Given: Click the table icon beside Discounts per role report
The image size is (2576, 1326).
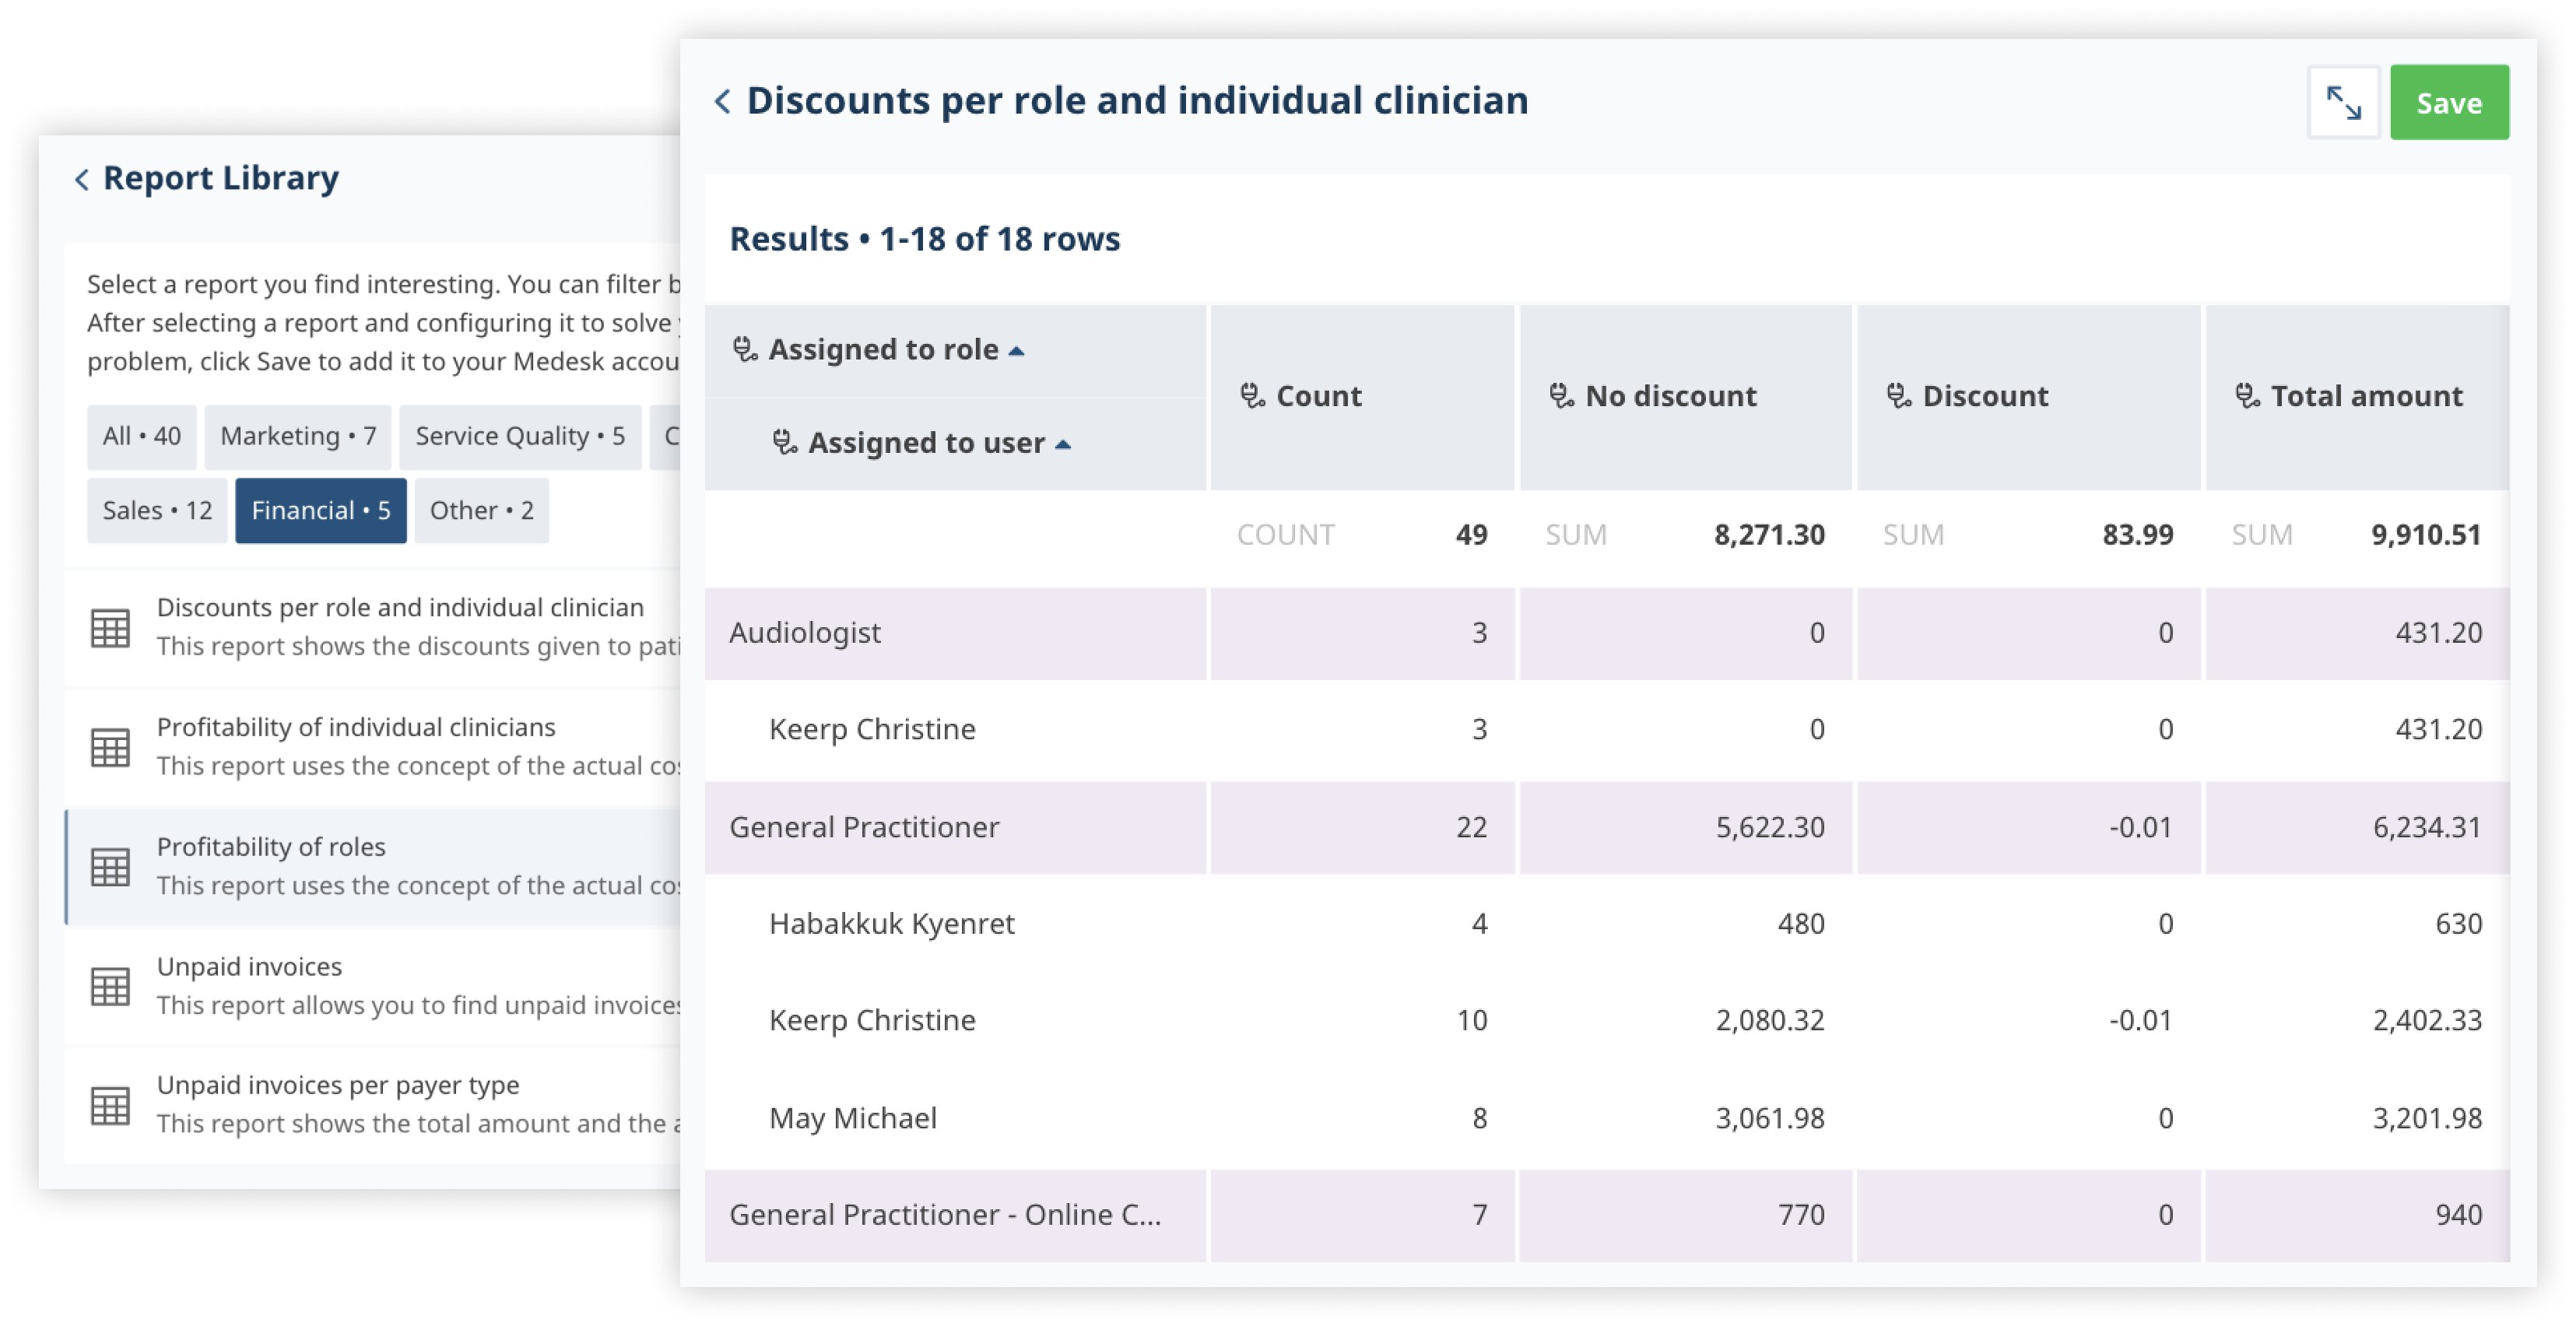Looking at the screenshot, I should coord(112,626).
